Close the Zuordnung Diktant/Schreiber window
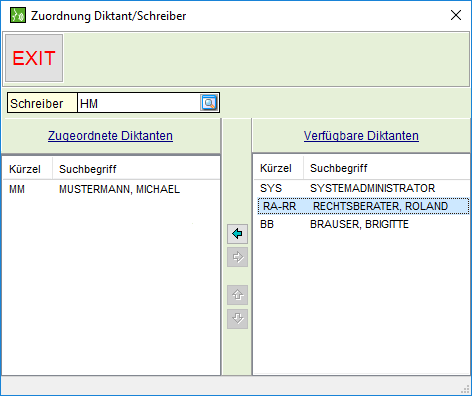This screenshot has width=472, height=396. [x=456, y=15]
